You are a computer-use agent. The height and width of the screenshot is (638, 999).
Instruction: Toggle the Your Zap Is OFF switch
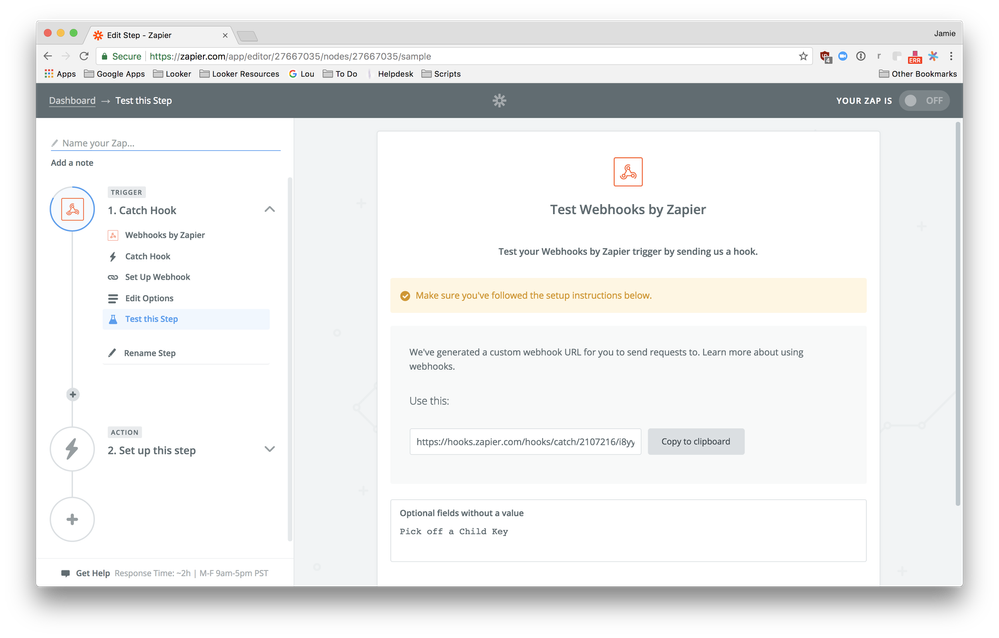point(924,101)
